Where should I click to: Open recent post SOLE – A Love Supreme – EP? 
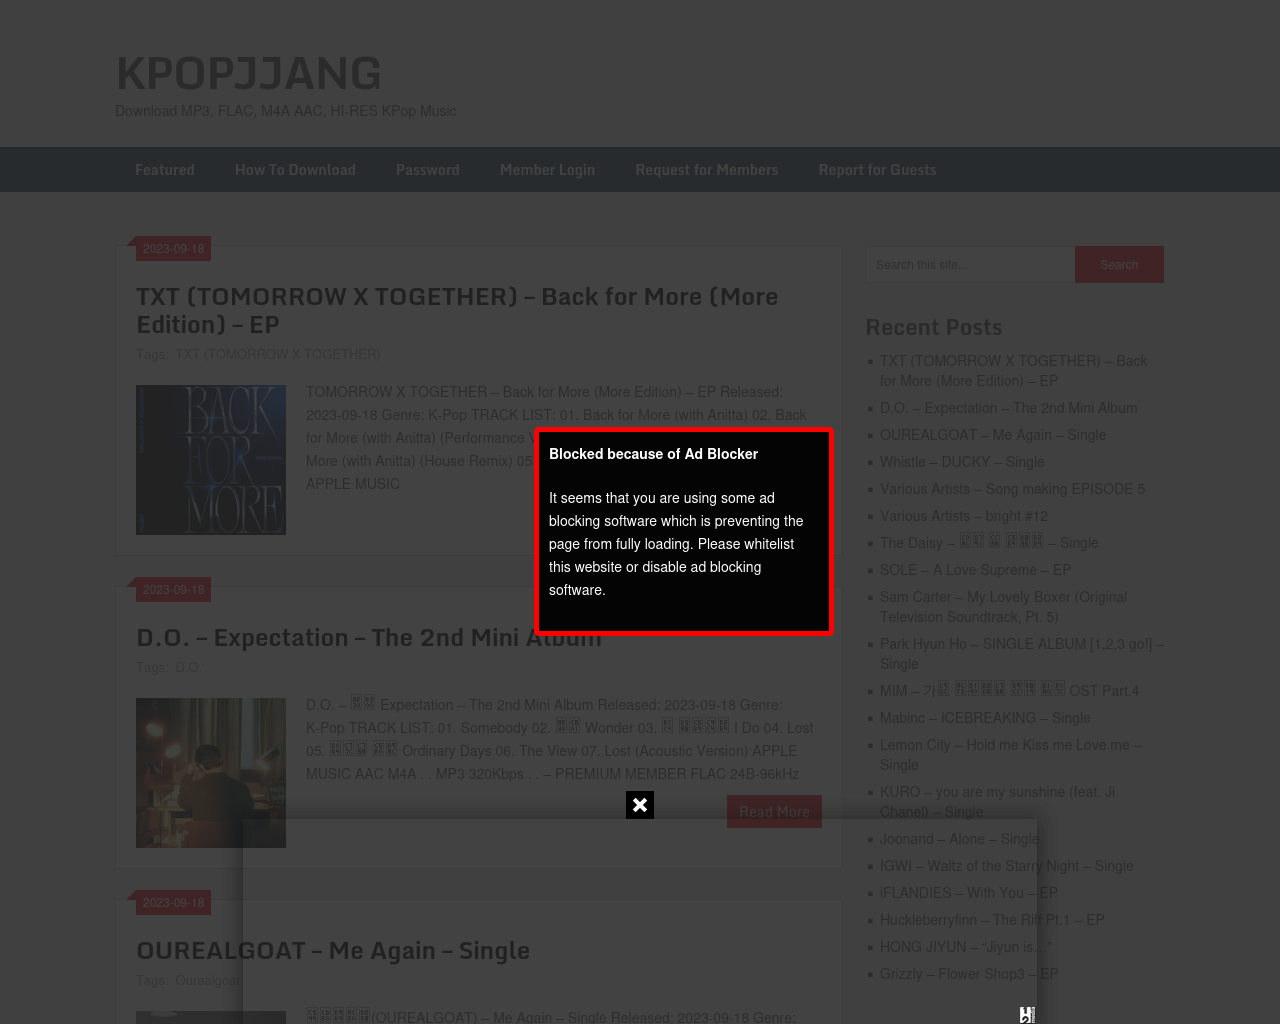(975, 570)
